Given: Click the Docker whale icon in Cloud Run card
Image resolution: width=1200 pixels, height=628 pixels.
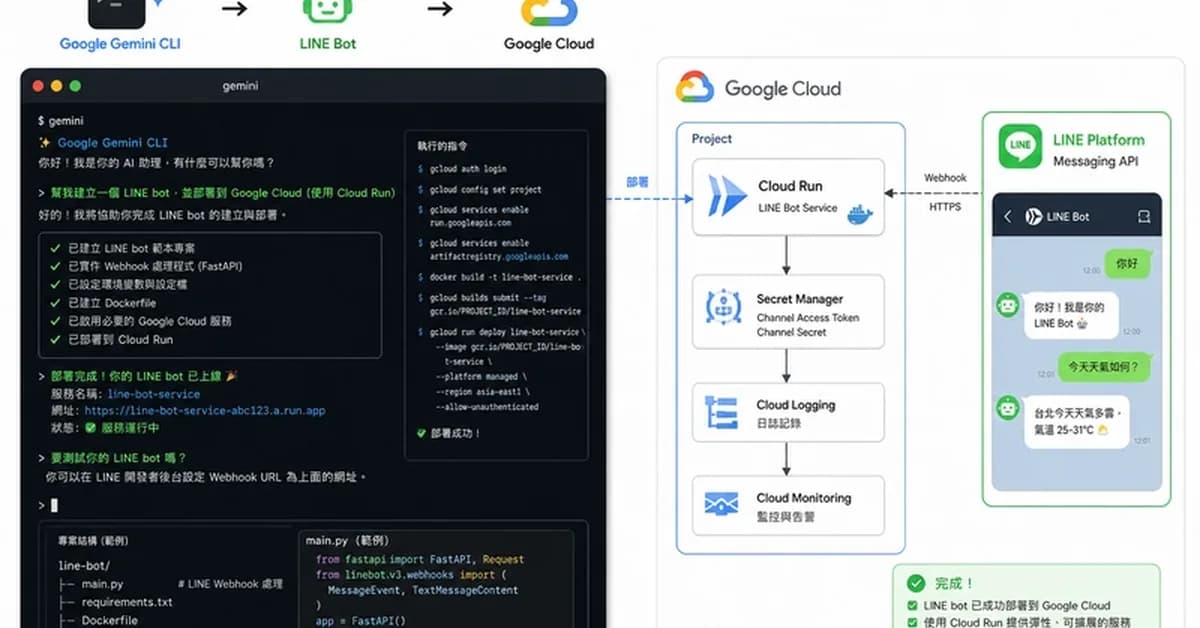Looking at the screenshot, I should tap(860, 215).
